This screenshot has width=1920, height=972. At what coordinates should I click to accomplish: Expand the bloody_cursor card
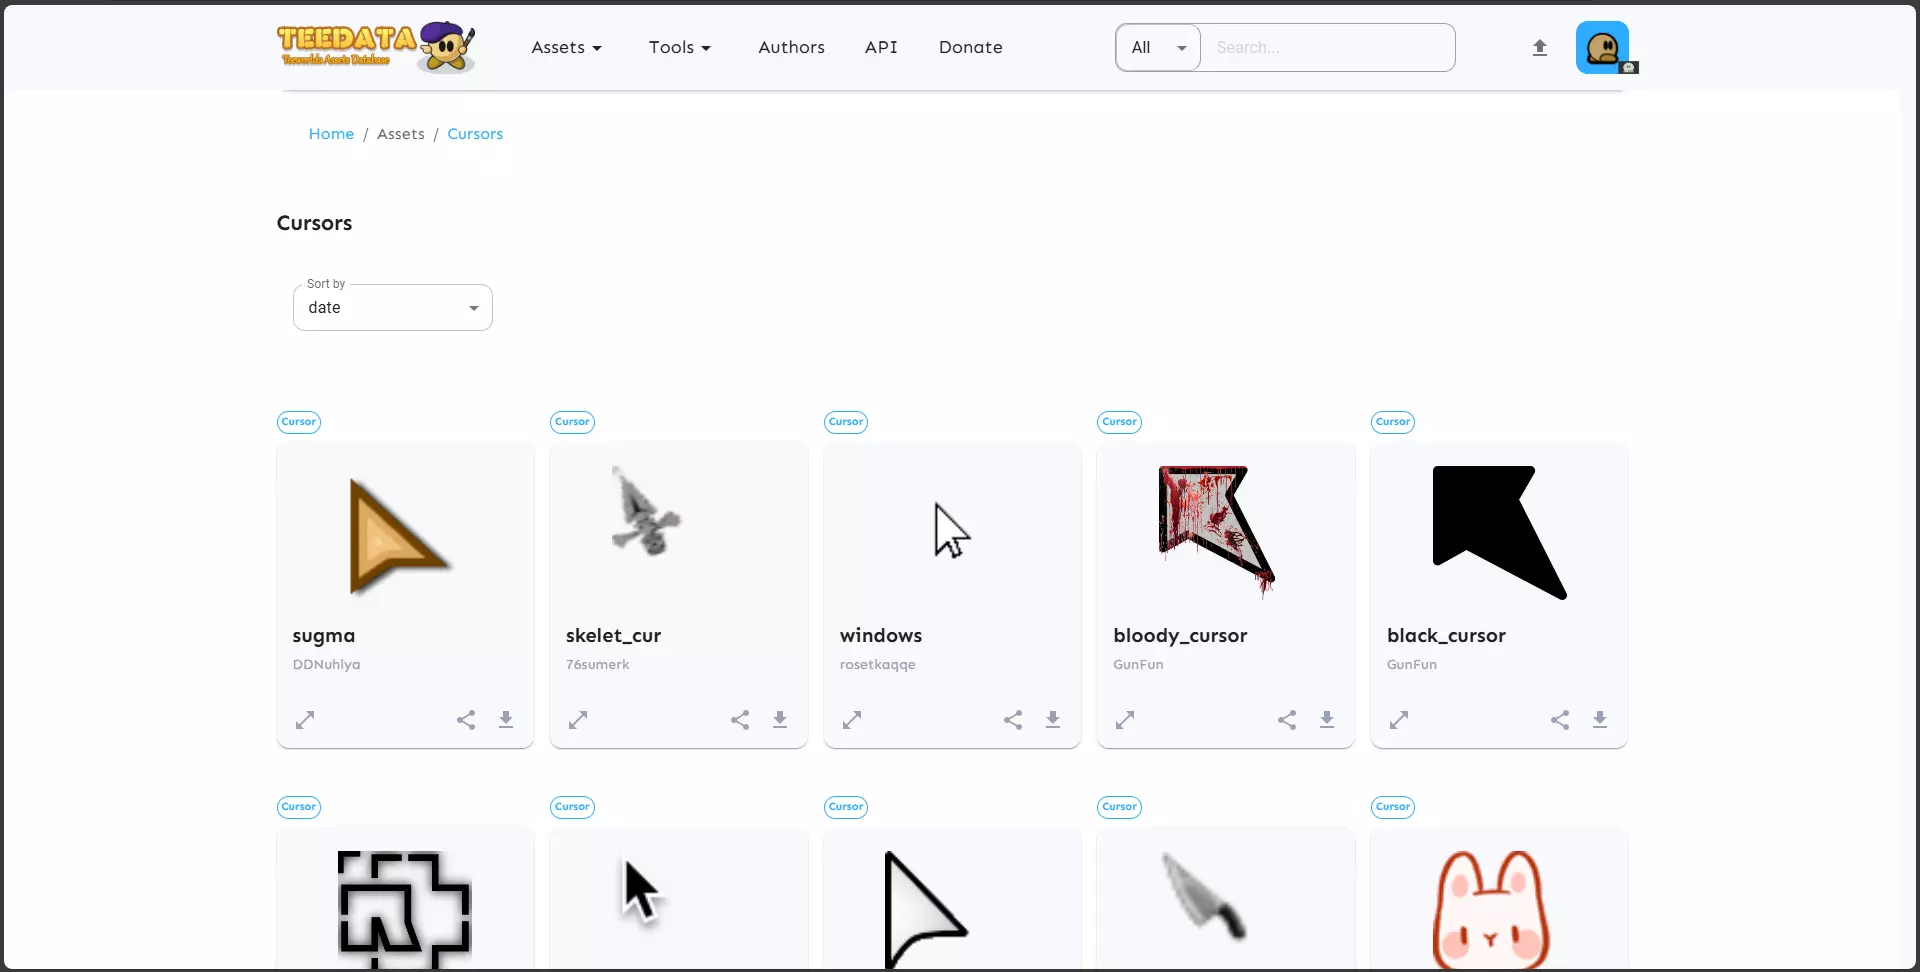tap(1125, 720)
